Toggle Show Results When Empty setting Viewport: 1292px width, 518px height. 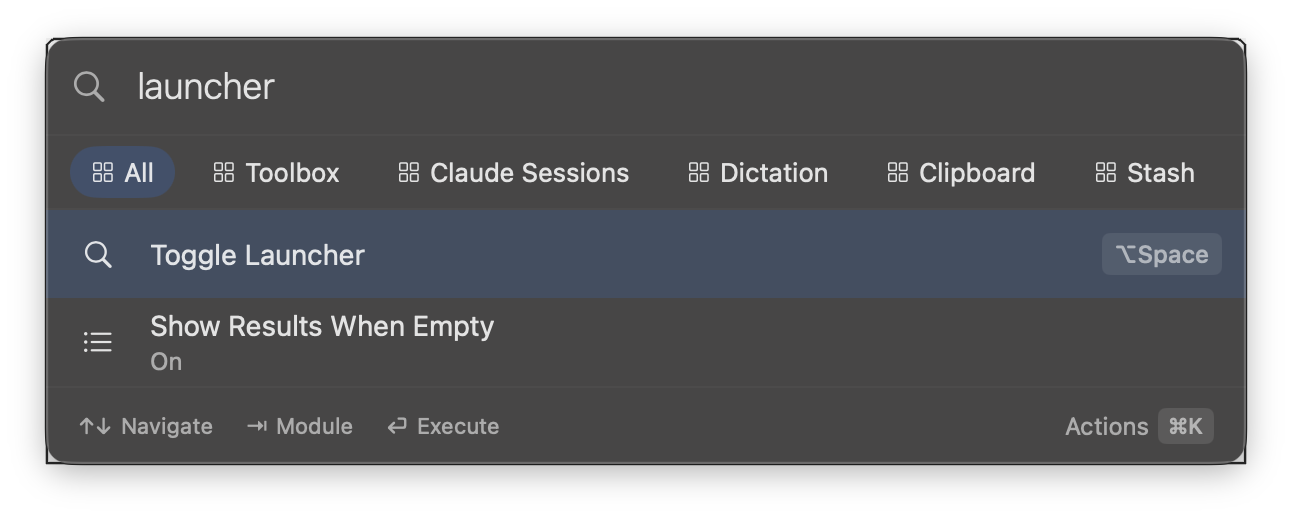322,342
